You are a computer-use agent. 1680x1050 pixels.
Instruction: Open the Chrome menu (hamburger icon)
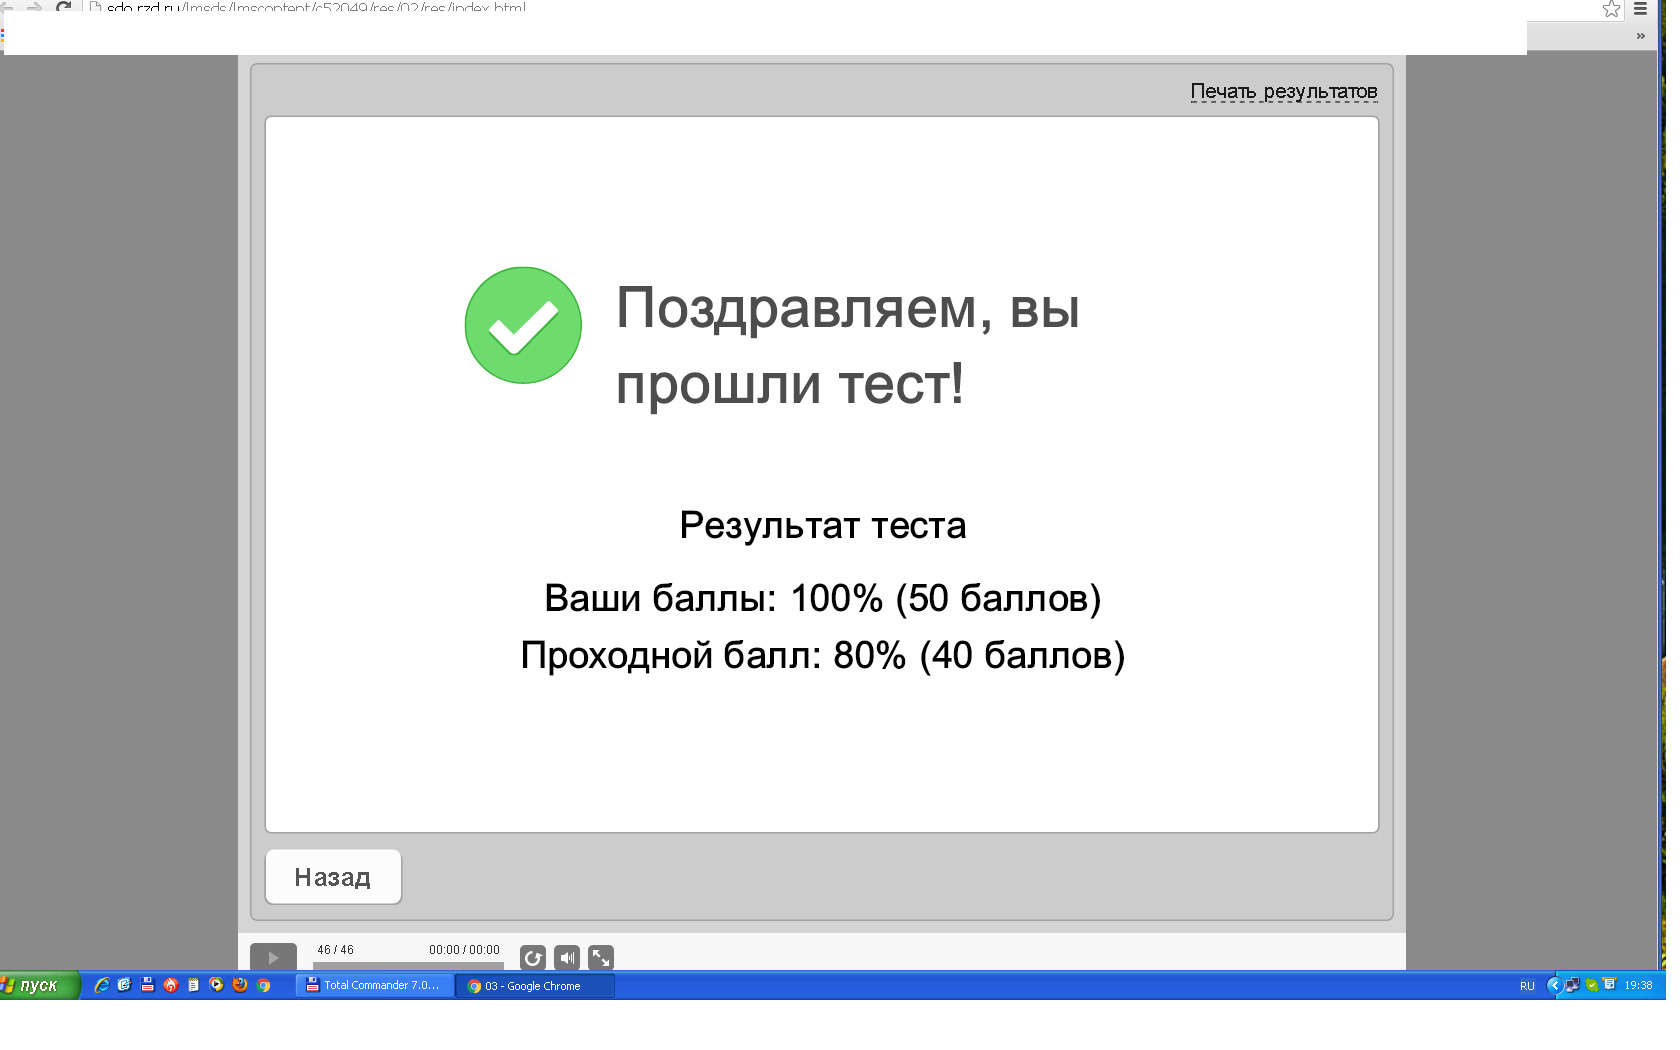pos(1641,8)
